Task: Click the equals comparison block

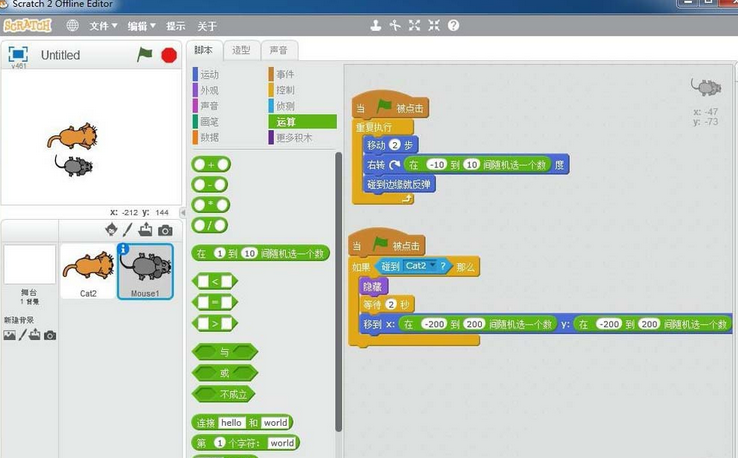Action: (215, 302)
